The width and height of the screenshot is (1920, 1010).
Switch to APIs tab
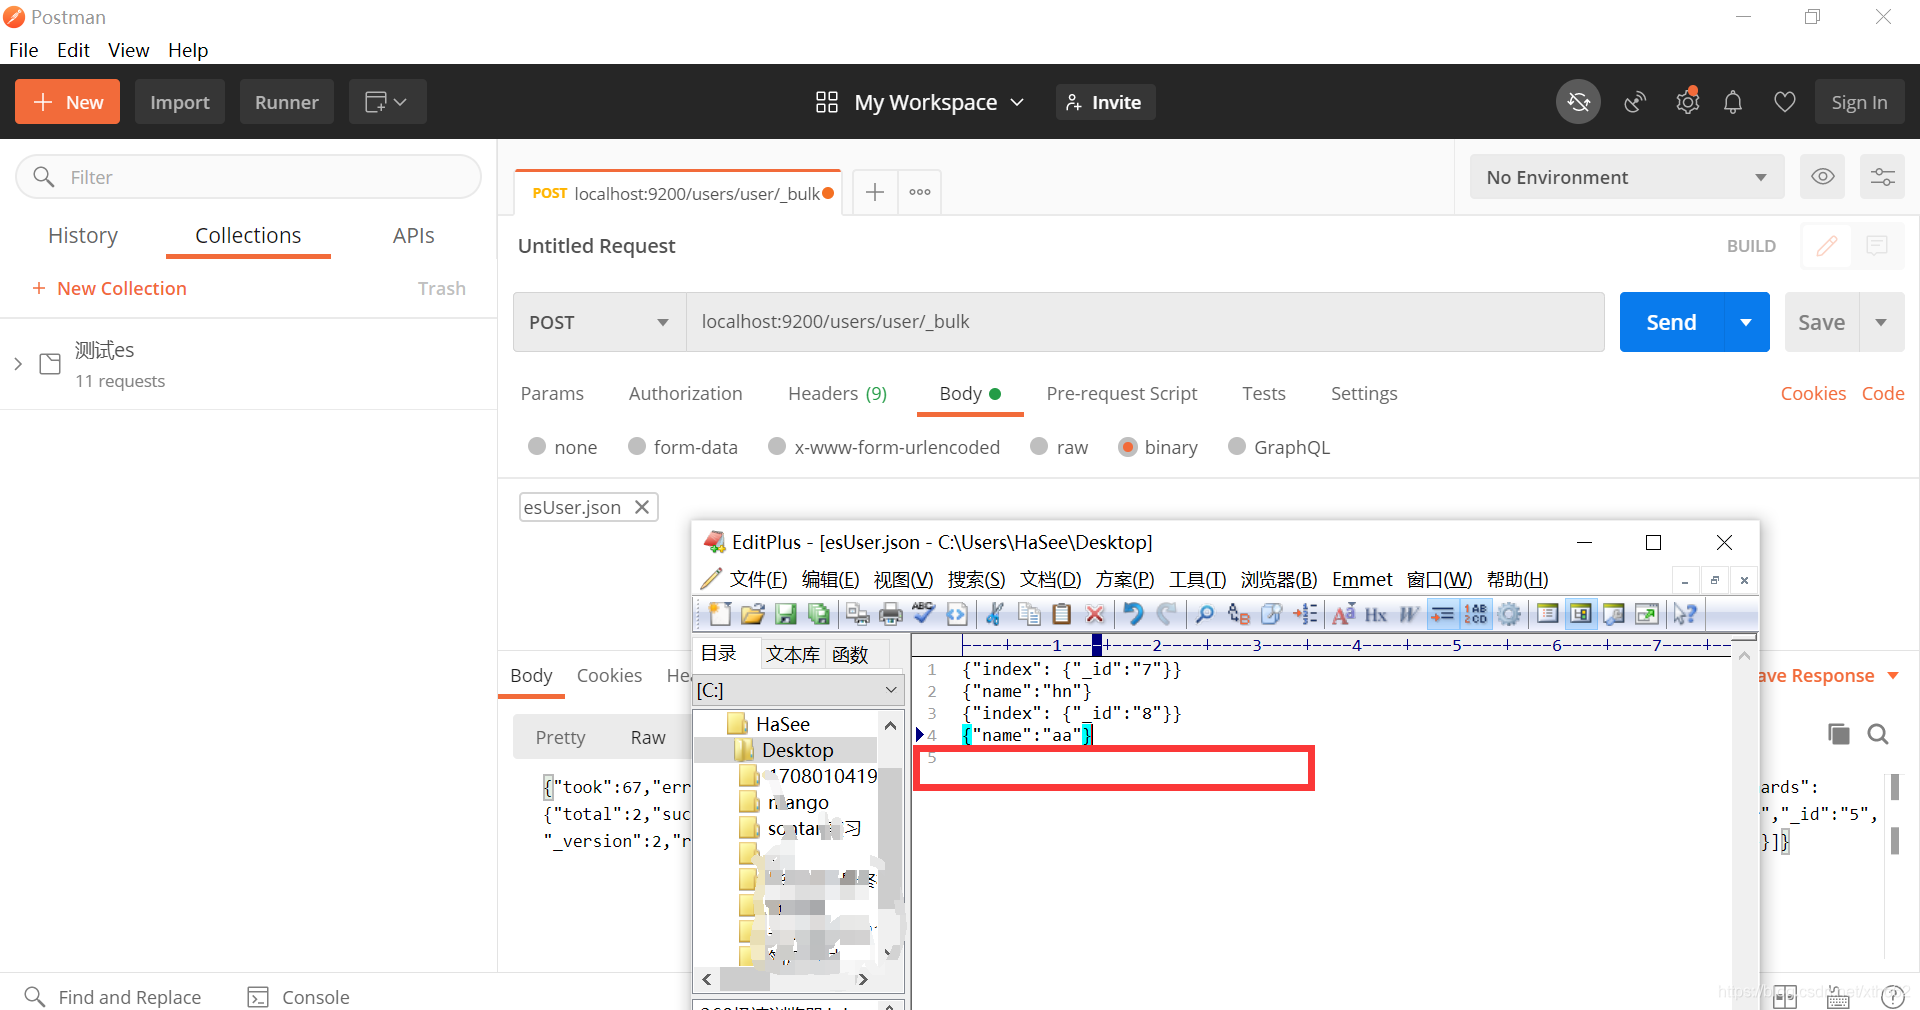click(413, 235)
